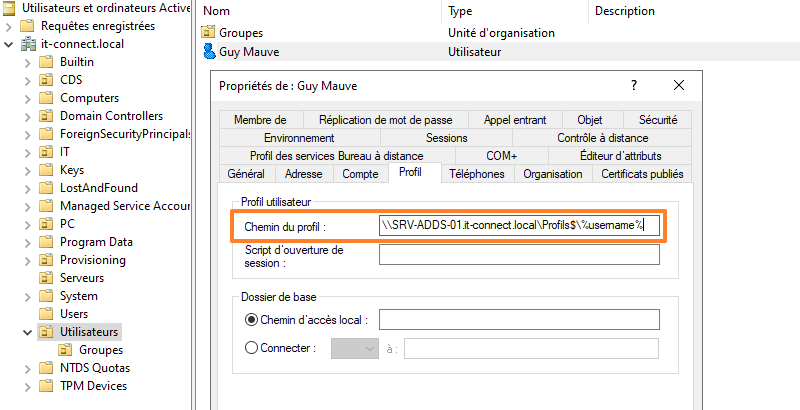The image size is (800, 410).
Task: Click the NTDS Quotas folder icon
Action: coord(46,368)
